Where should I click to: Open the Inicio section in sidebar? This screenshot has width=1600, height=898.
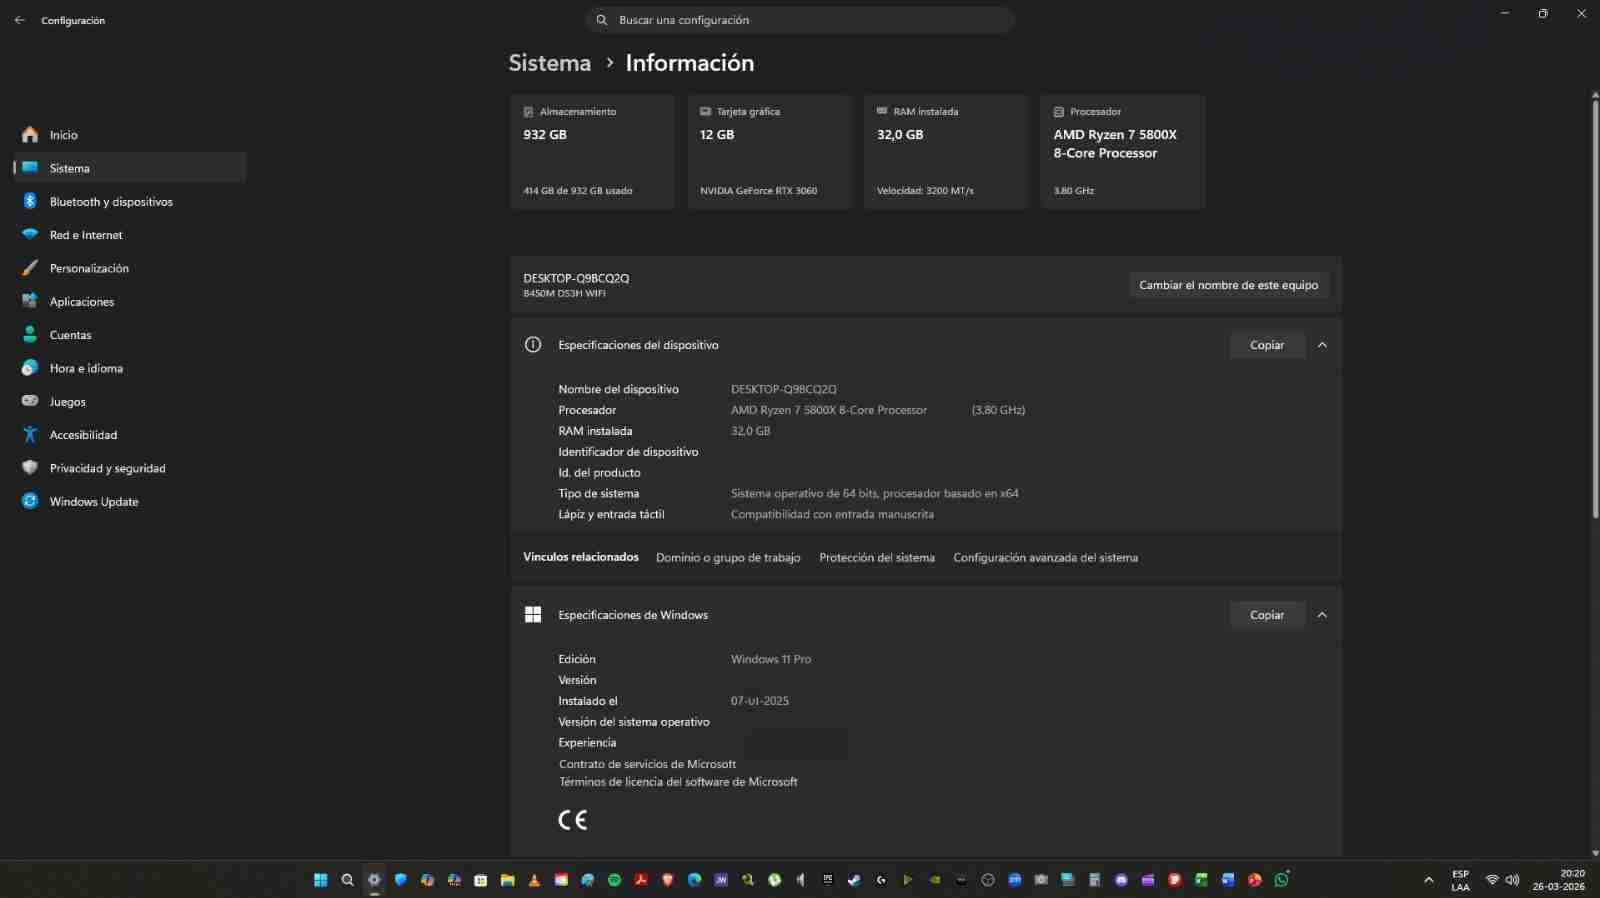click(130, 135)
